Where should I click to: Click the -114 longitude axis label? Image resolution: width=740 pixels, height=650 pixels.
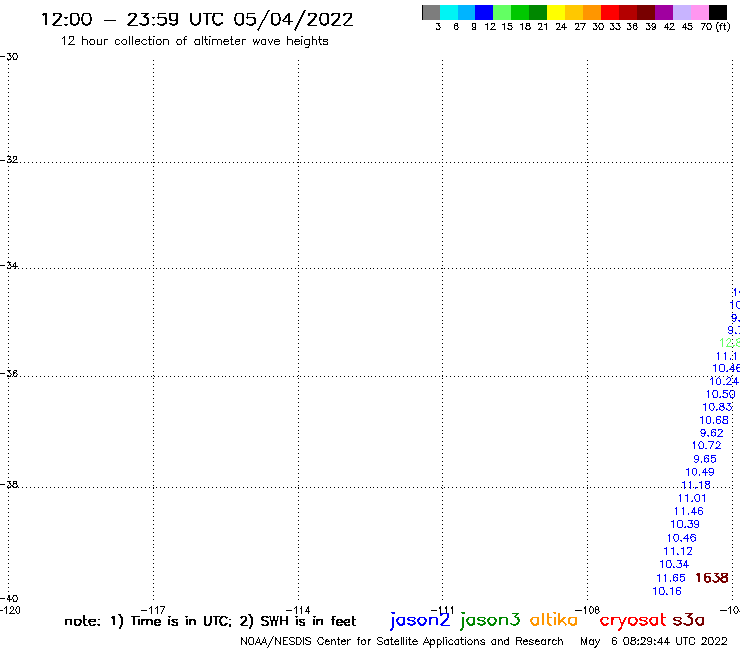(298, 610)
